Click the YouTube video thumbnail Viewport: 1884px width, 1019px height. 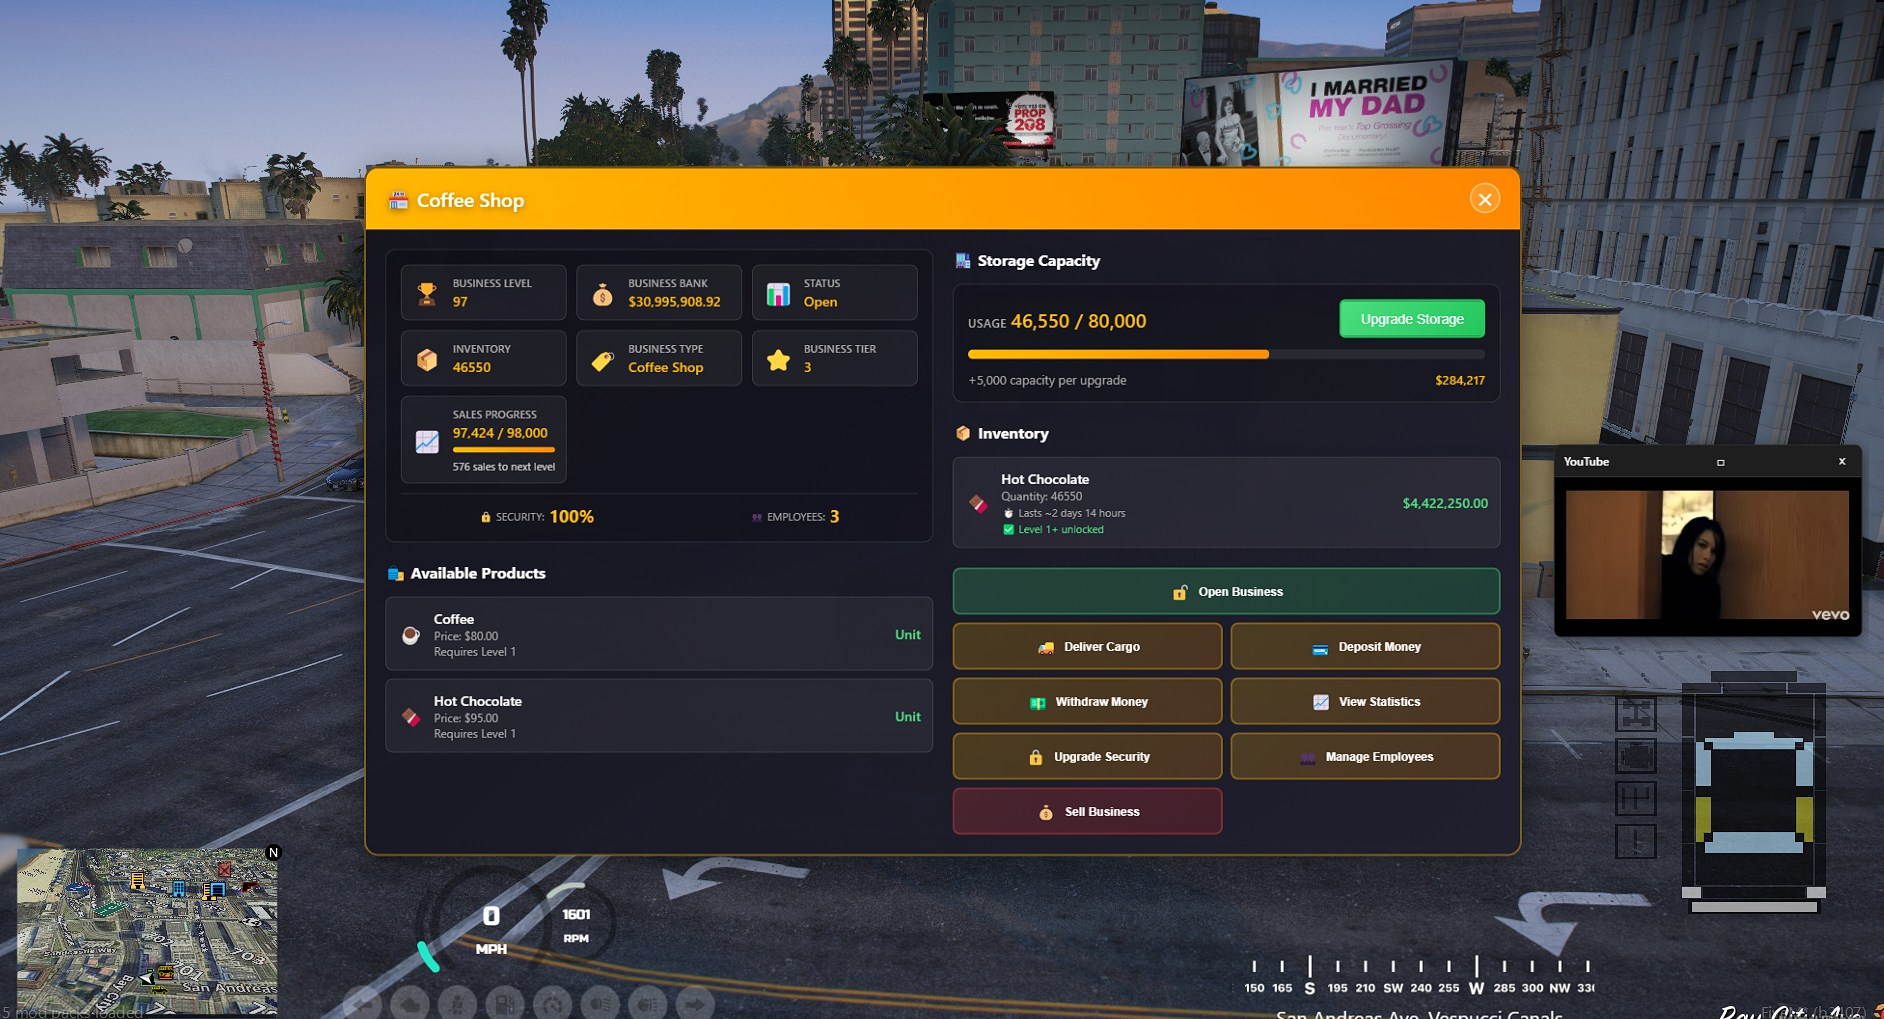pos(1707,555)
